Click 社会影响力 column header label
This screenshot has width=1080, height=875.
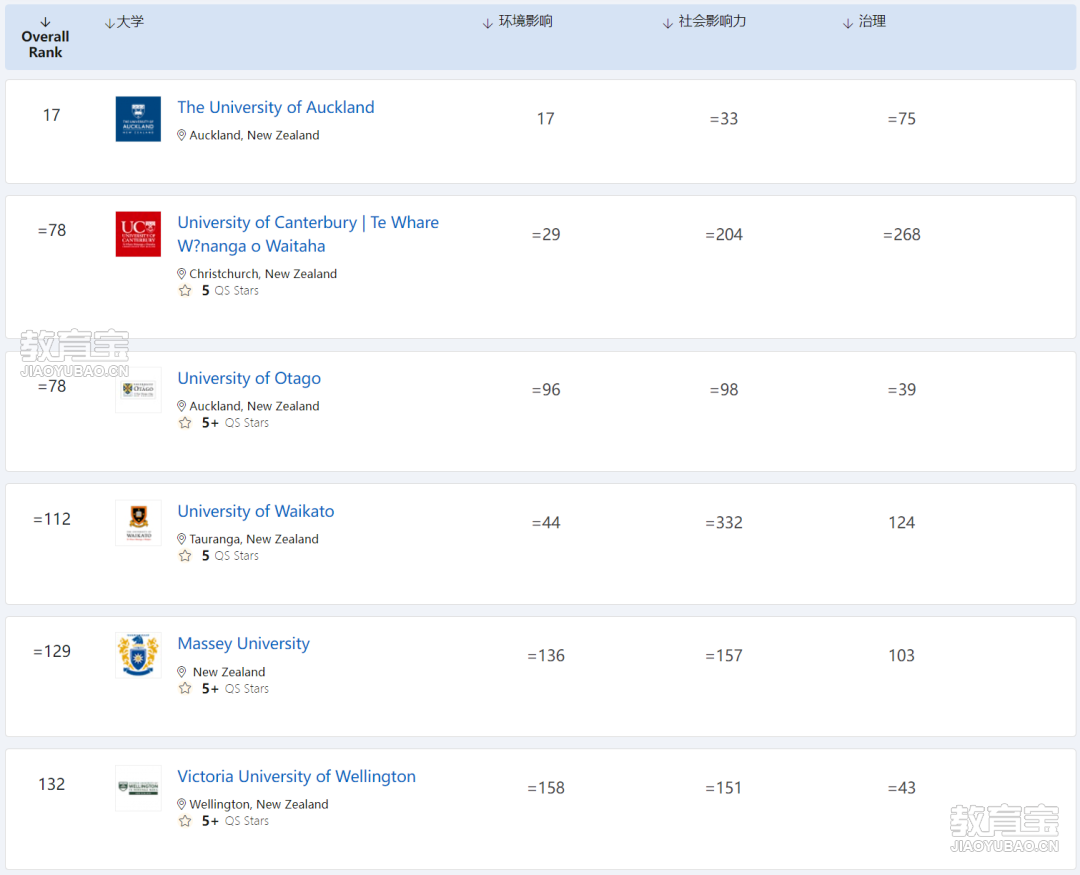click(x=712, y=21)
